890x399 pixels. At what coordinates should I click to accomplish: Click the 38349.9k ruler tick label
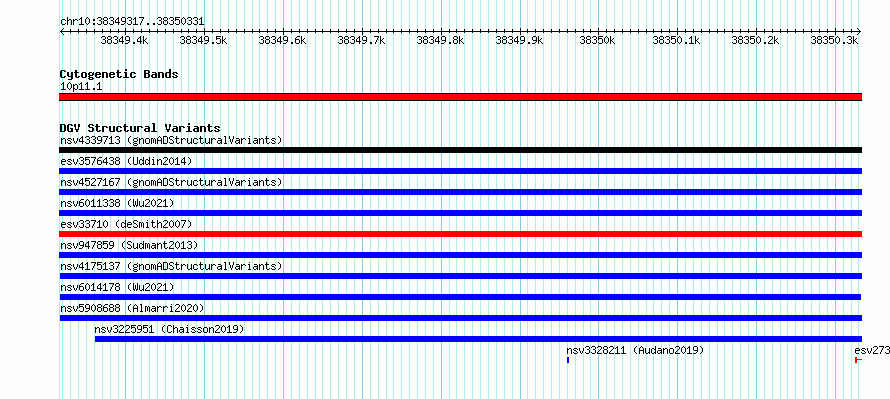[519, 40]
